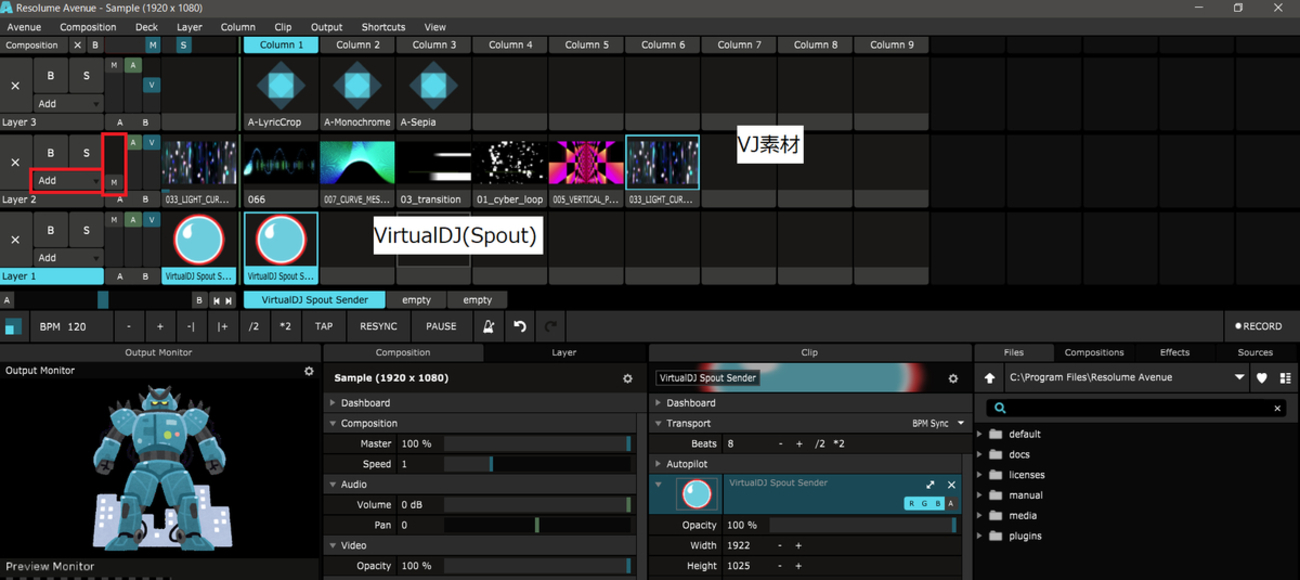Clear Layer 1 with its X button

tap(15, 239)
